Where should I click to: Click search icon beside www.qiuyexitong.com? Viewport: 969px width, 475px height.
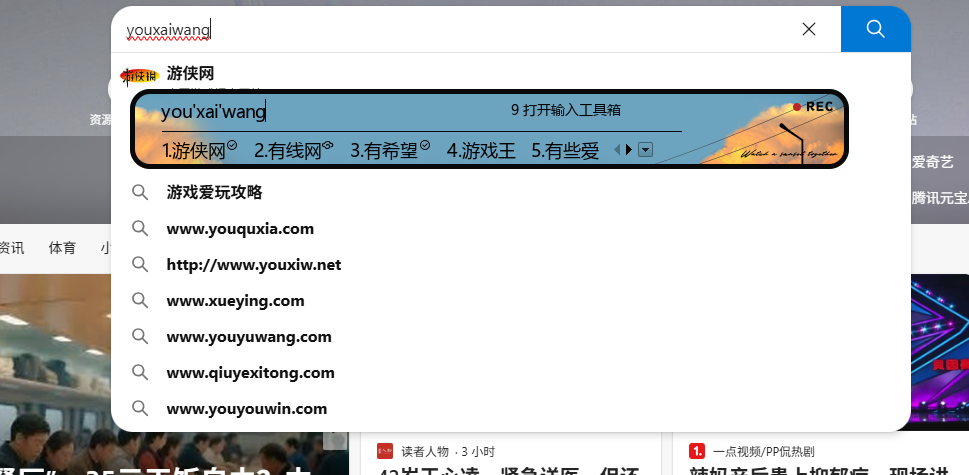pos(140,372)
